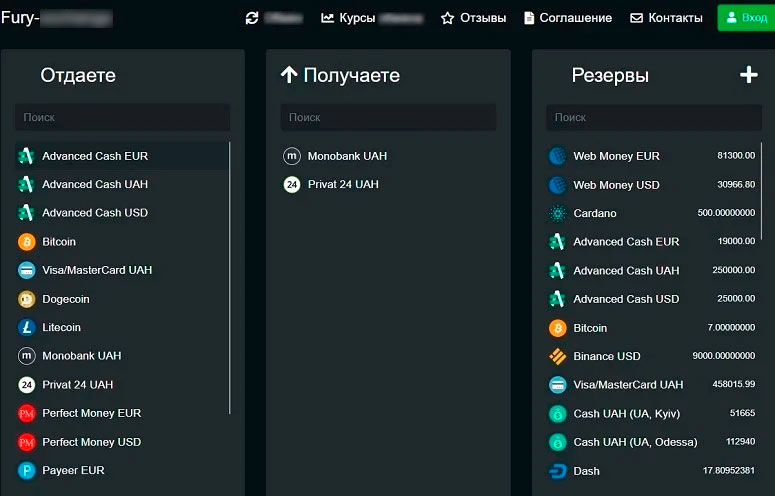Click the Отдаете list scrollbar

point(231,278)
